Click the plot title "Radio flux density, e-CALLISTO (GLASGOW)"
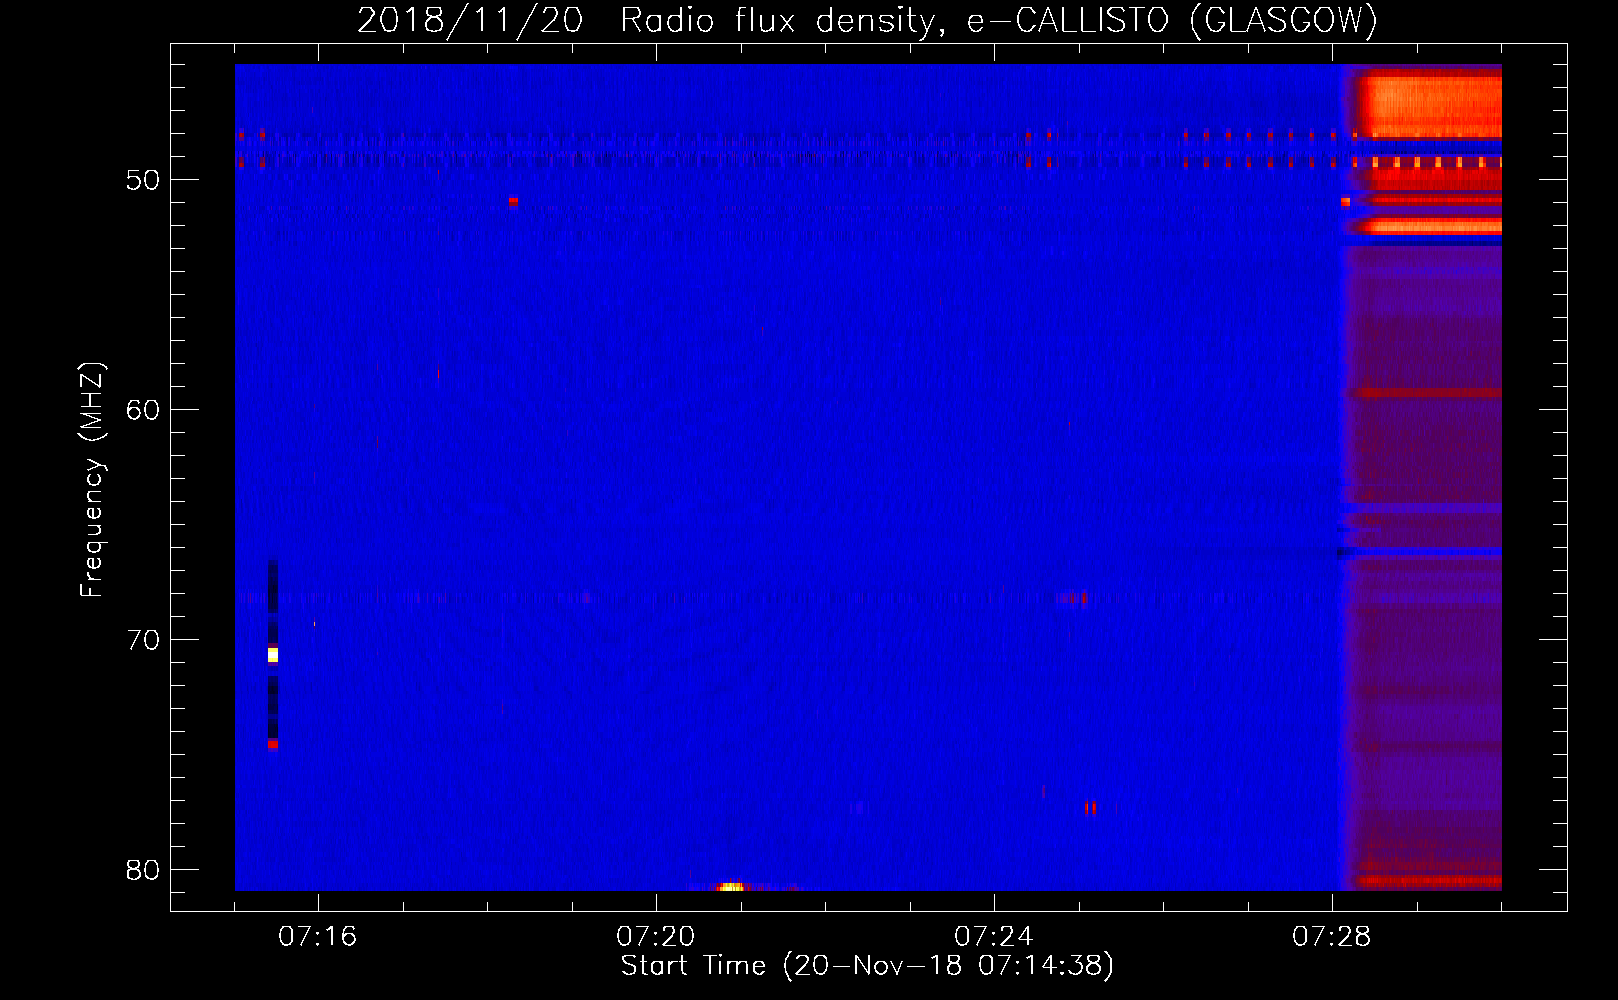 point(998,20)
